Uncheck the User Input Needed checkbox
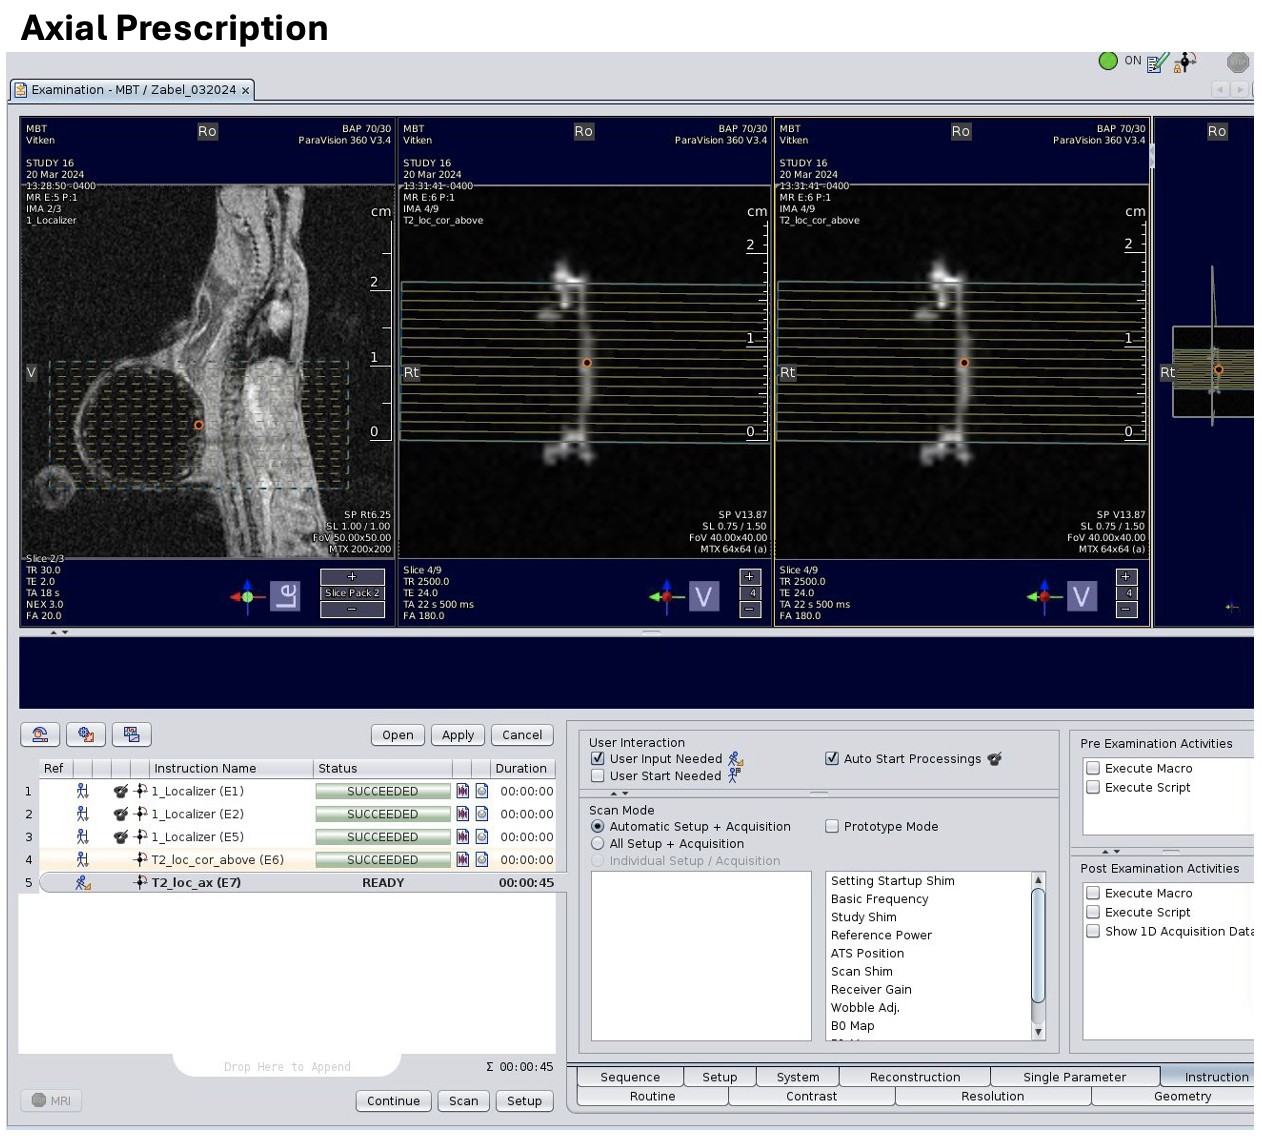The width and height of the screenshot is (1262, 1140). (598, 759)
